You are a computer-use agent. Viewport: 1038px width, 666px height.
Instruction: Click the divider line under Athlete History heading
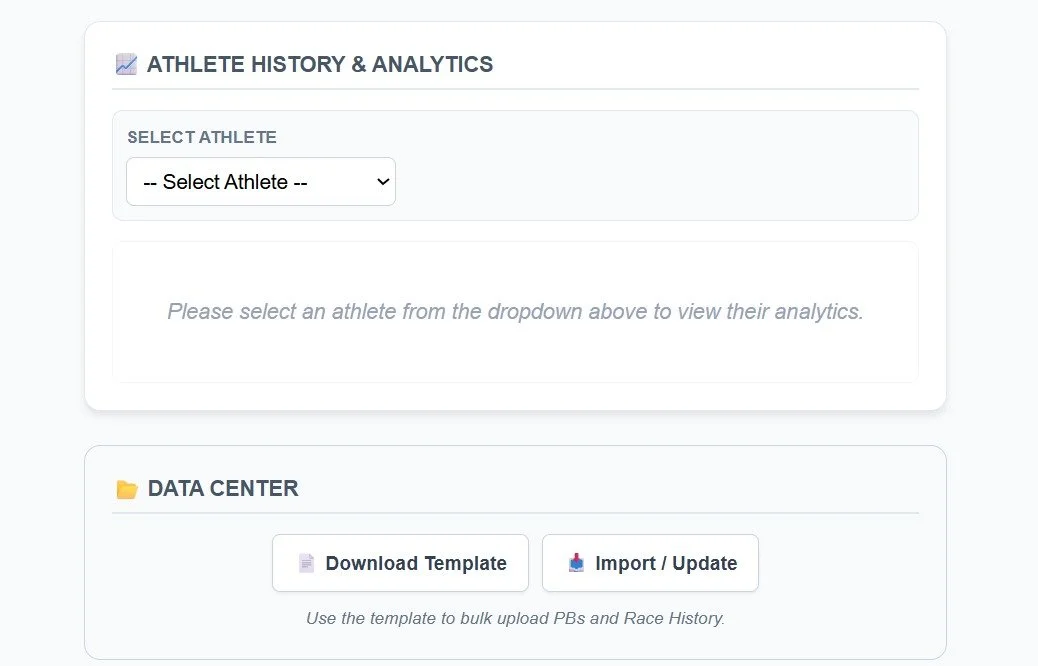pos(515,89)
